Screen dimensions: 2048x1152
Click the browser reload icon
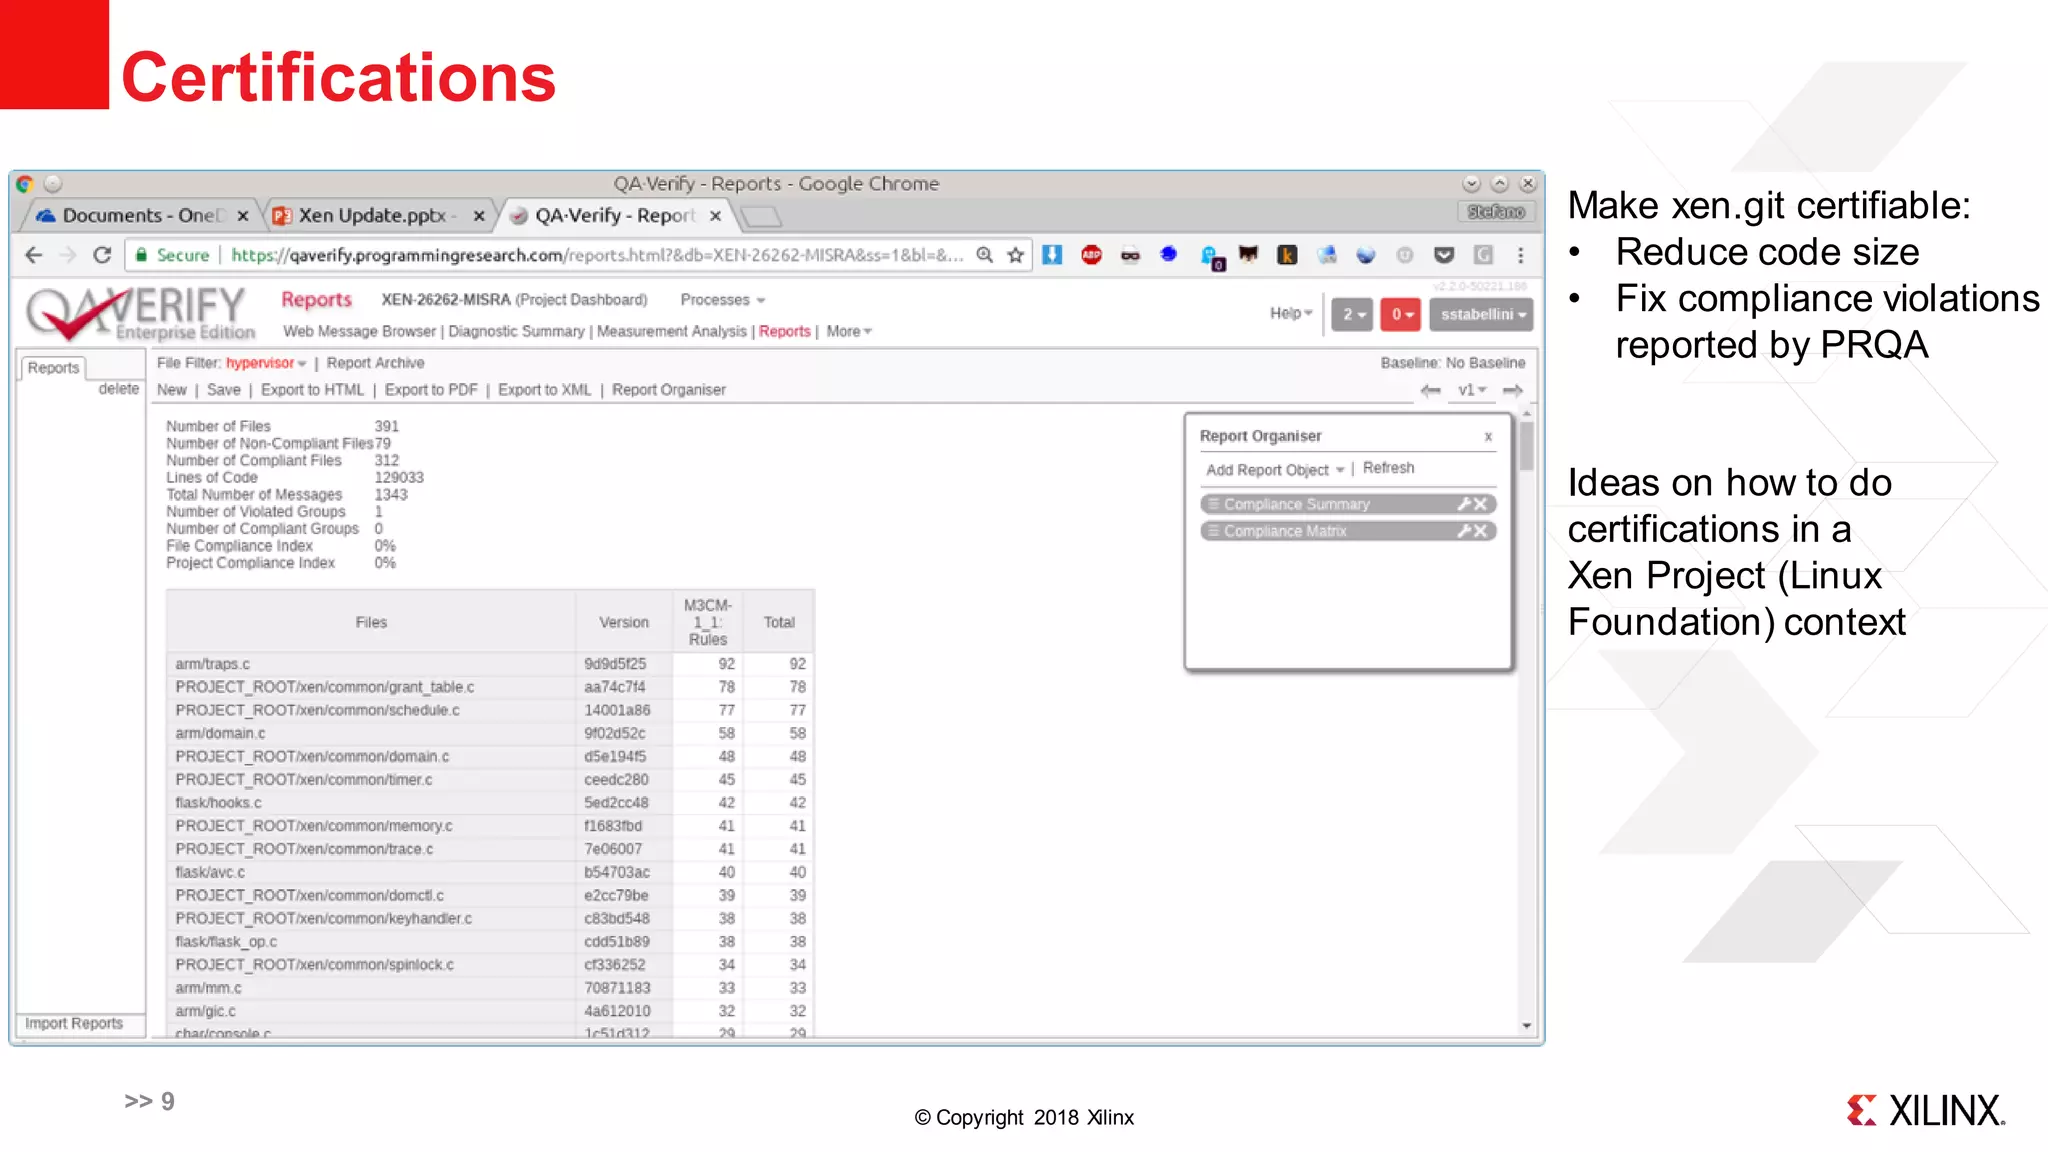click(102, 255)
